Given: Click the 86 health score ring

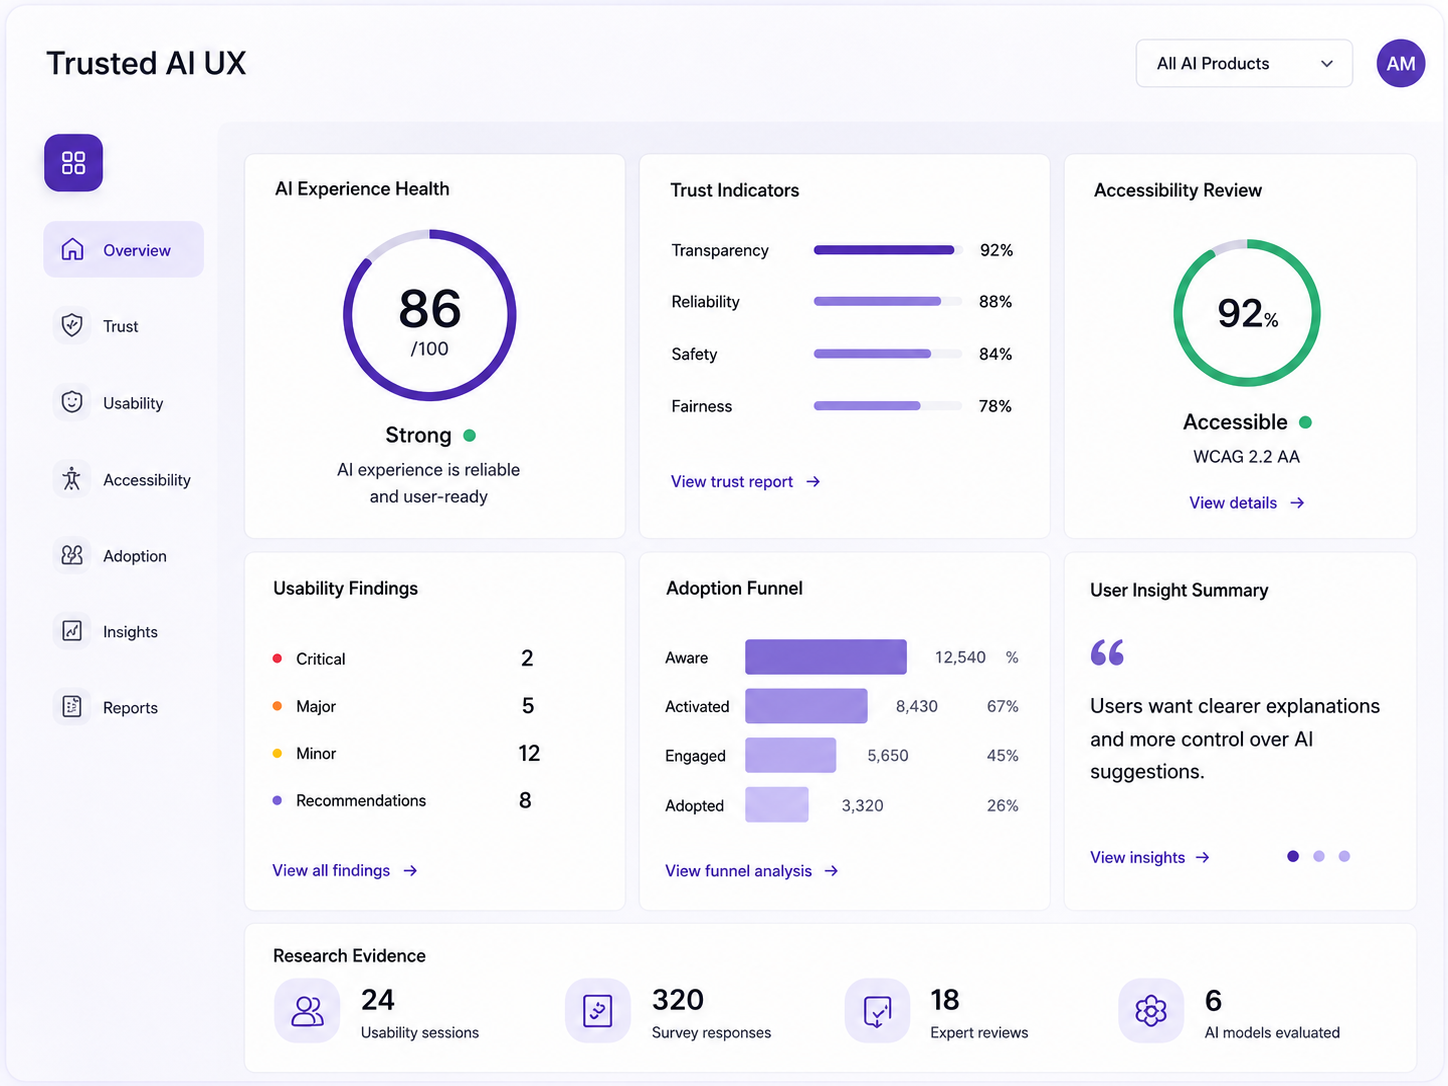Looking at the screenshot, I should 430,316.
